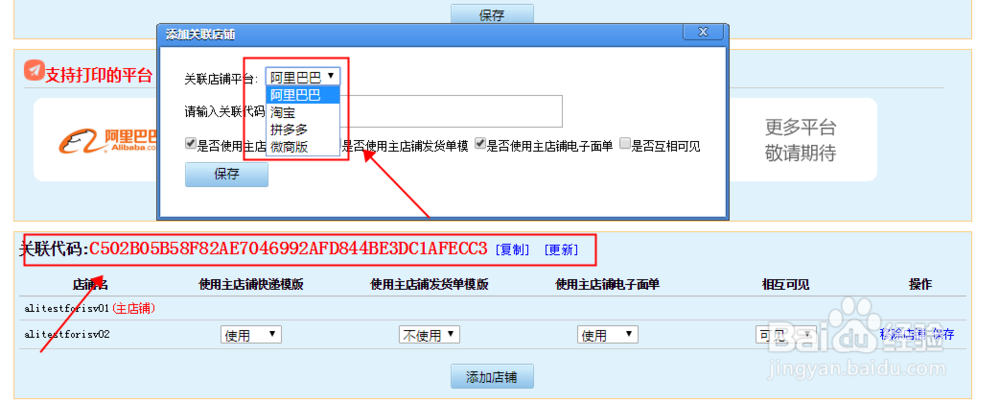This screenshot has height=403, width=1000.
Task: Click the 操作 column header
Action: [x=920, y=285]
